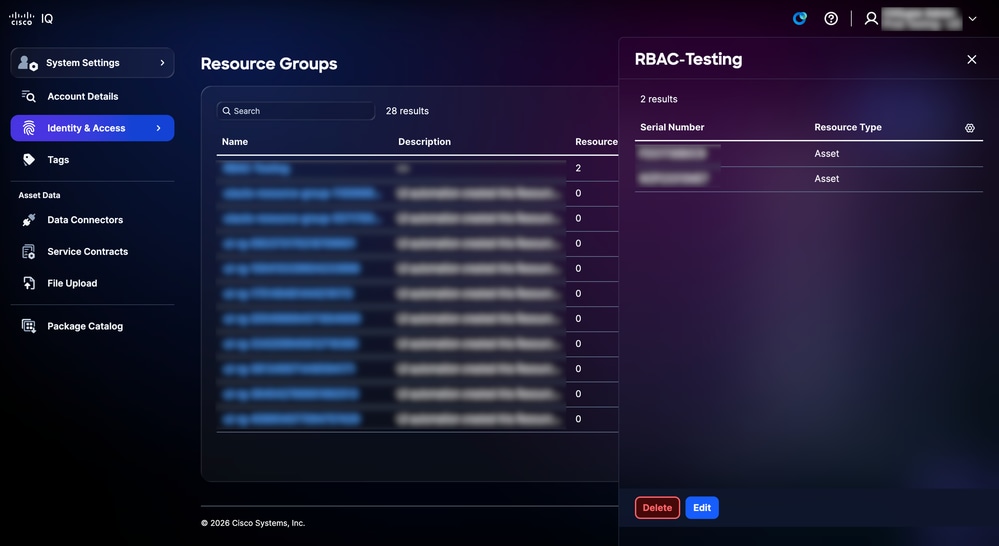Viewport: 999px width, 546px height.
Task: Open File Upload page
Action: click(x=73, y=284)
